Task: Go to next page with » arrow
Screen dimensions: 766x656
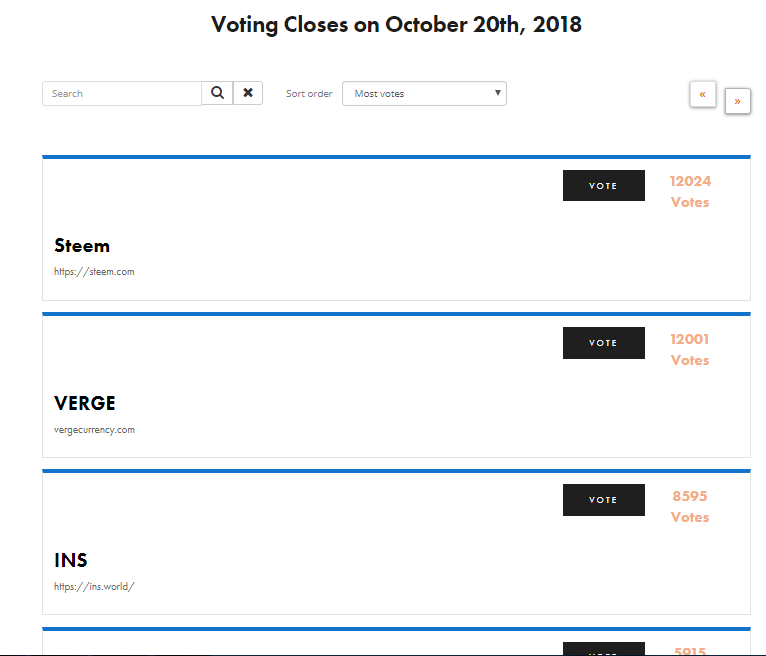Action: 738,101
